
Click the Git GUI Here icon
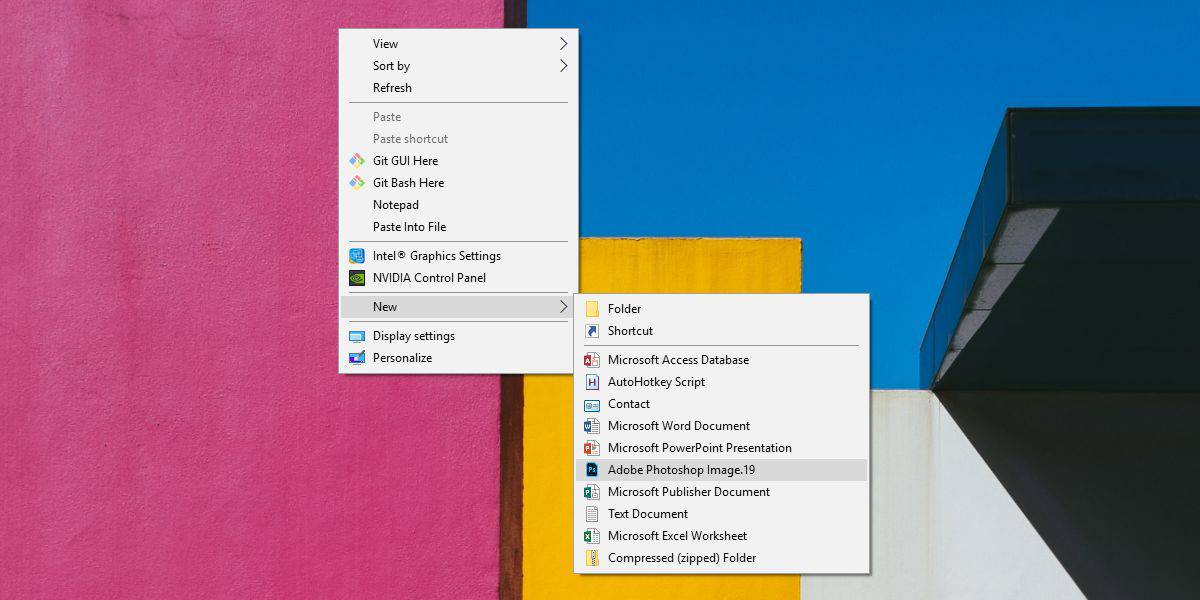coord(357,161)
